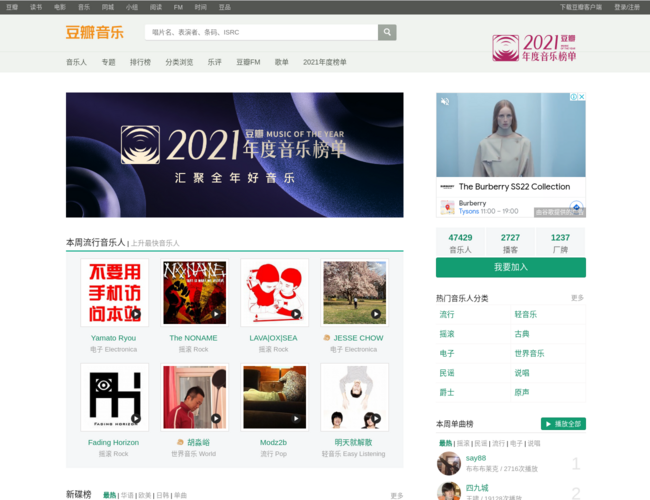Image resolution: width=650 pixels, height=500 pixels.
Task: Click the search magnifier button
Action: point(387,32)
